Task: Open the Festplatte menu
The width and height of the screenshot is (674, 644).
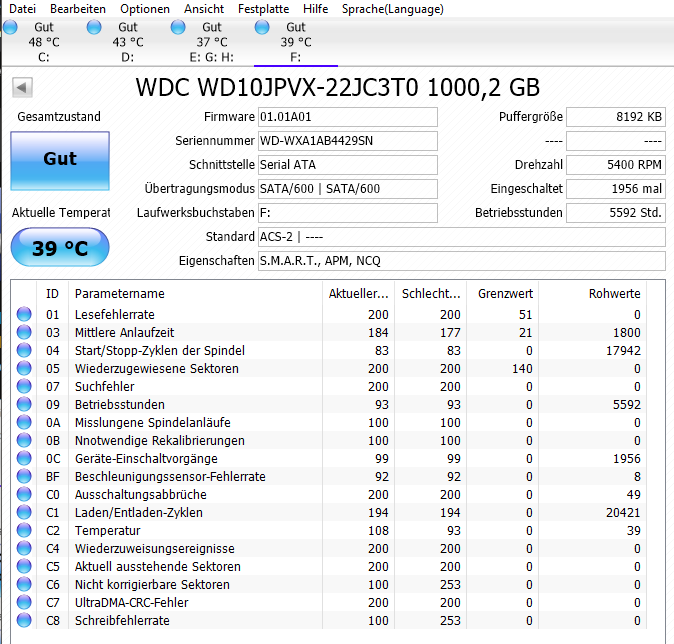Action: pos(263,9)
